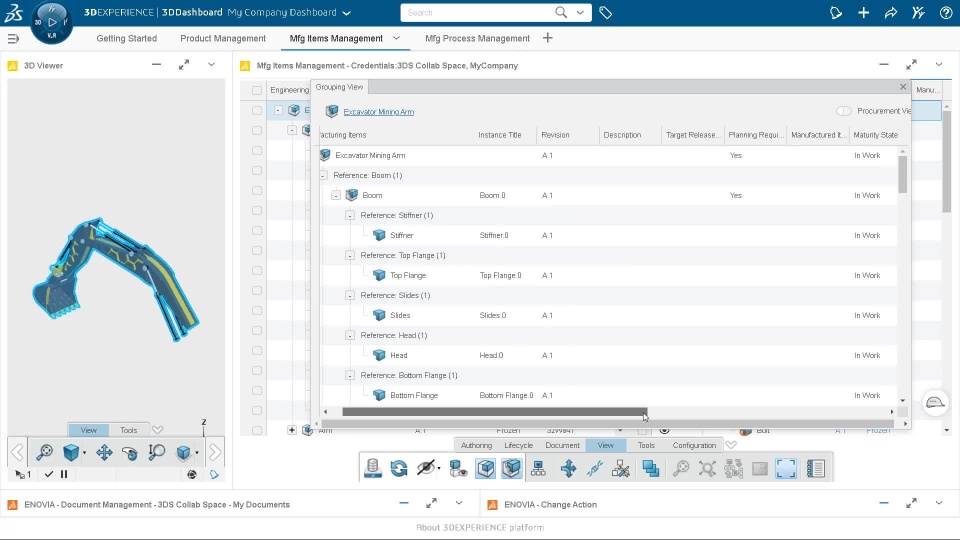The height and width of the screenshot is (540, 960).
Task: Check the first row checkbox under the header
Action: click(257, 110)
